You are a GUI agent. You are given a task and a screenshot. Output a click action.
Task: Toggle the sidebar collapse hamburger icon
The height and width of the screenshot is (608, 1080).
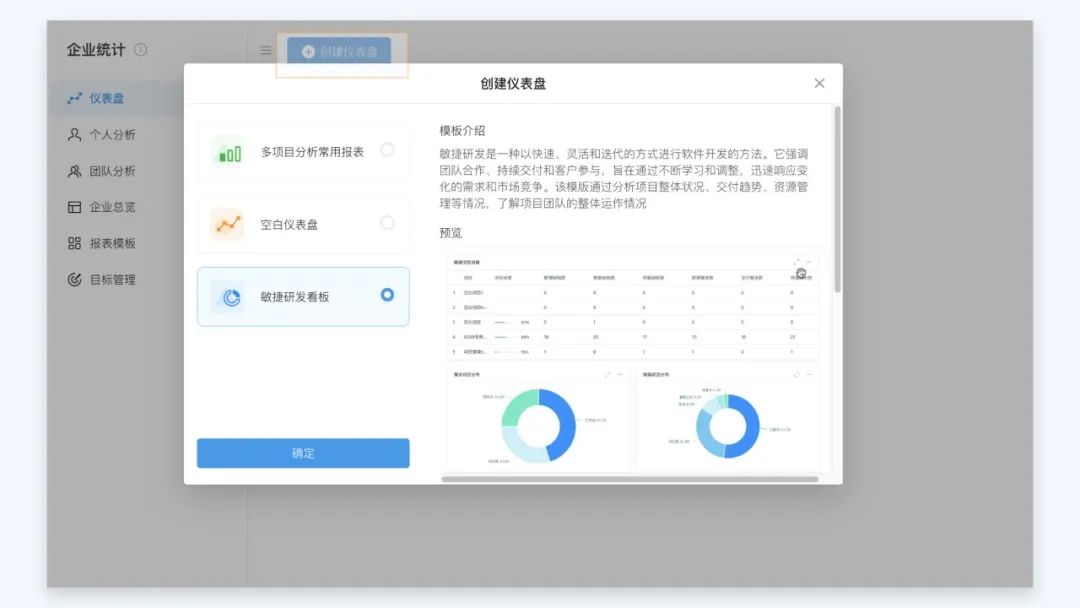tap(266, 50)
